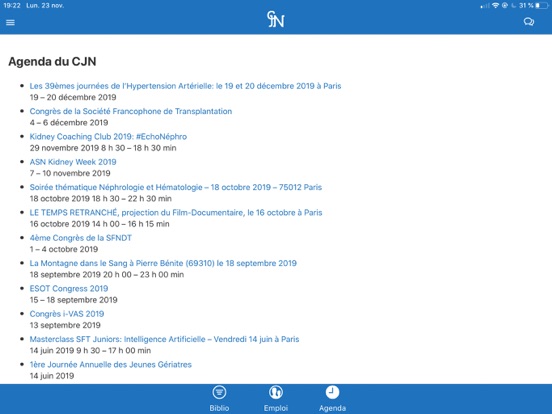Open Soirée thématique Néphrologie et Hématologie link

(176, 187)
